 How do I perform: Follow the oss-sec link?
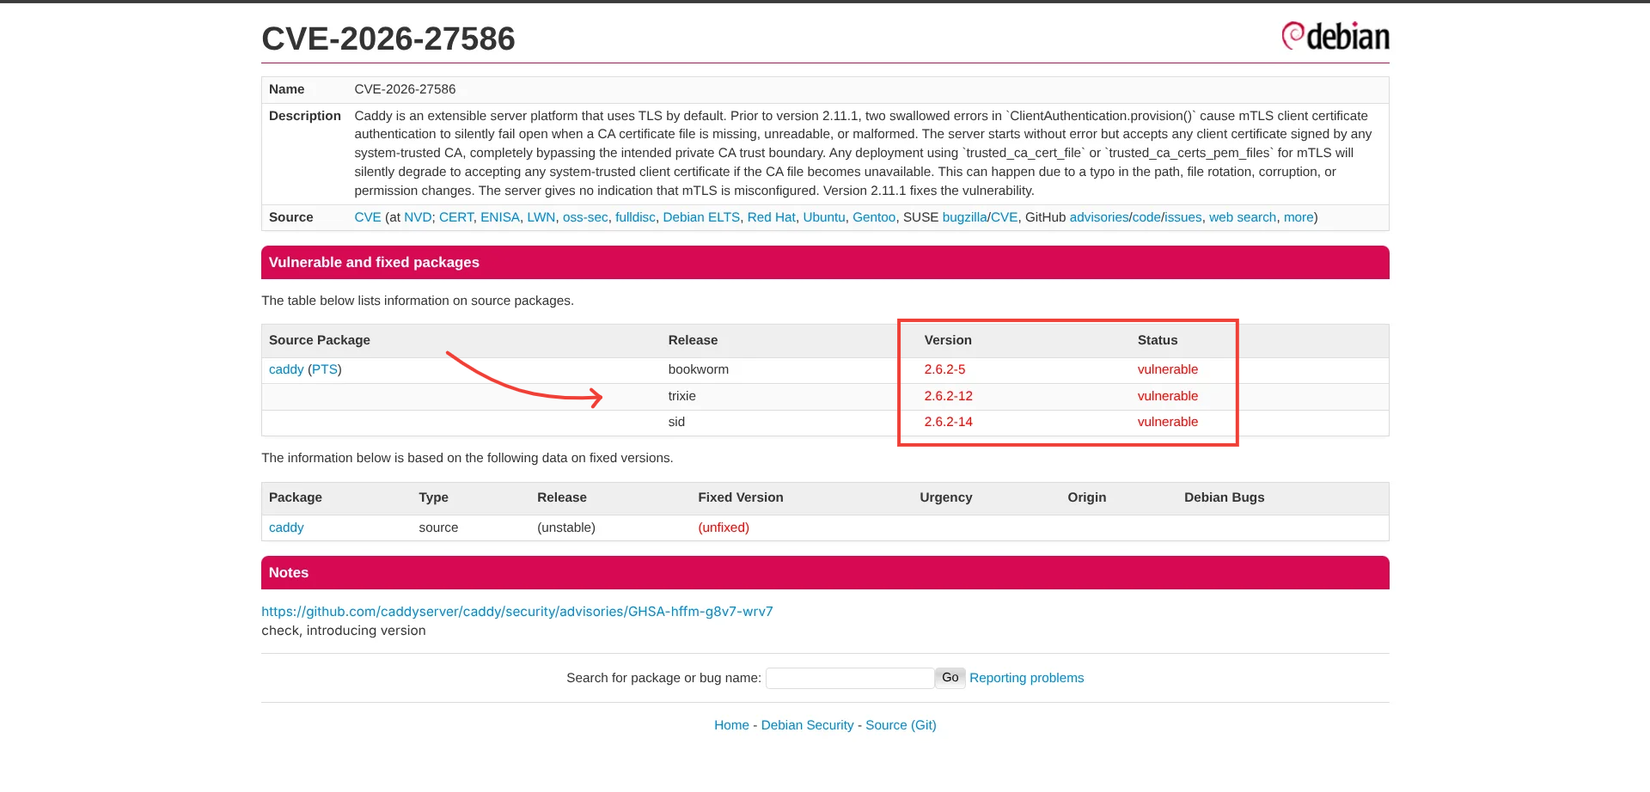coord(585,217)
